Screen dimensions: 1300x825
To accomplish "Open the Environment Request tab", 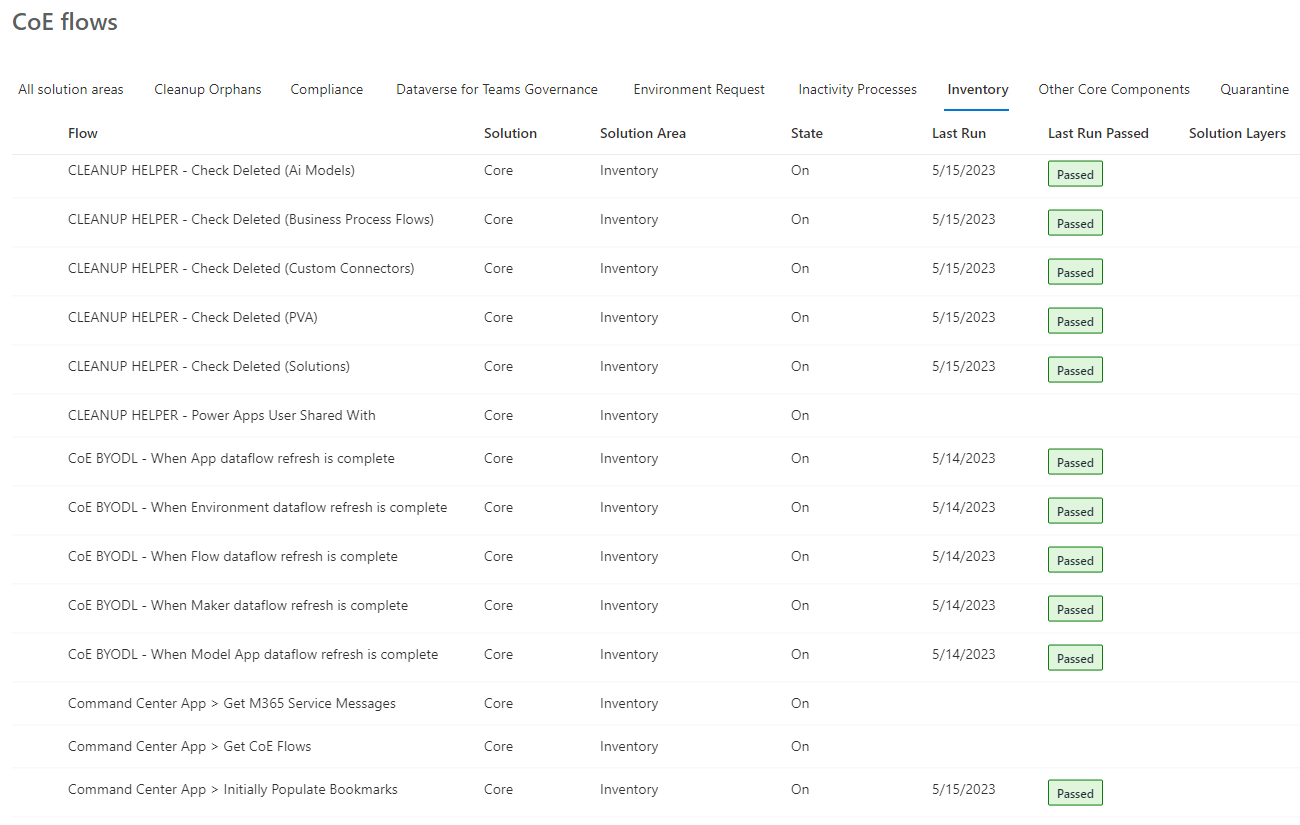I will [x=698, y=89].
